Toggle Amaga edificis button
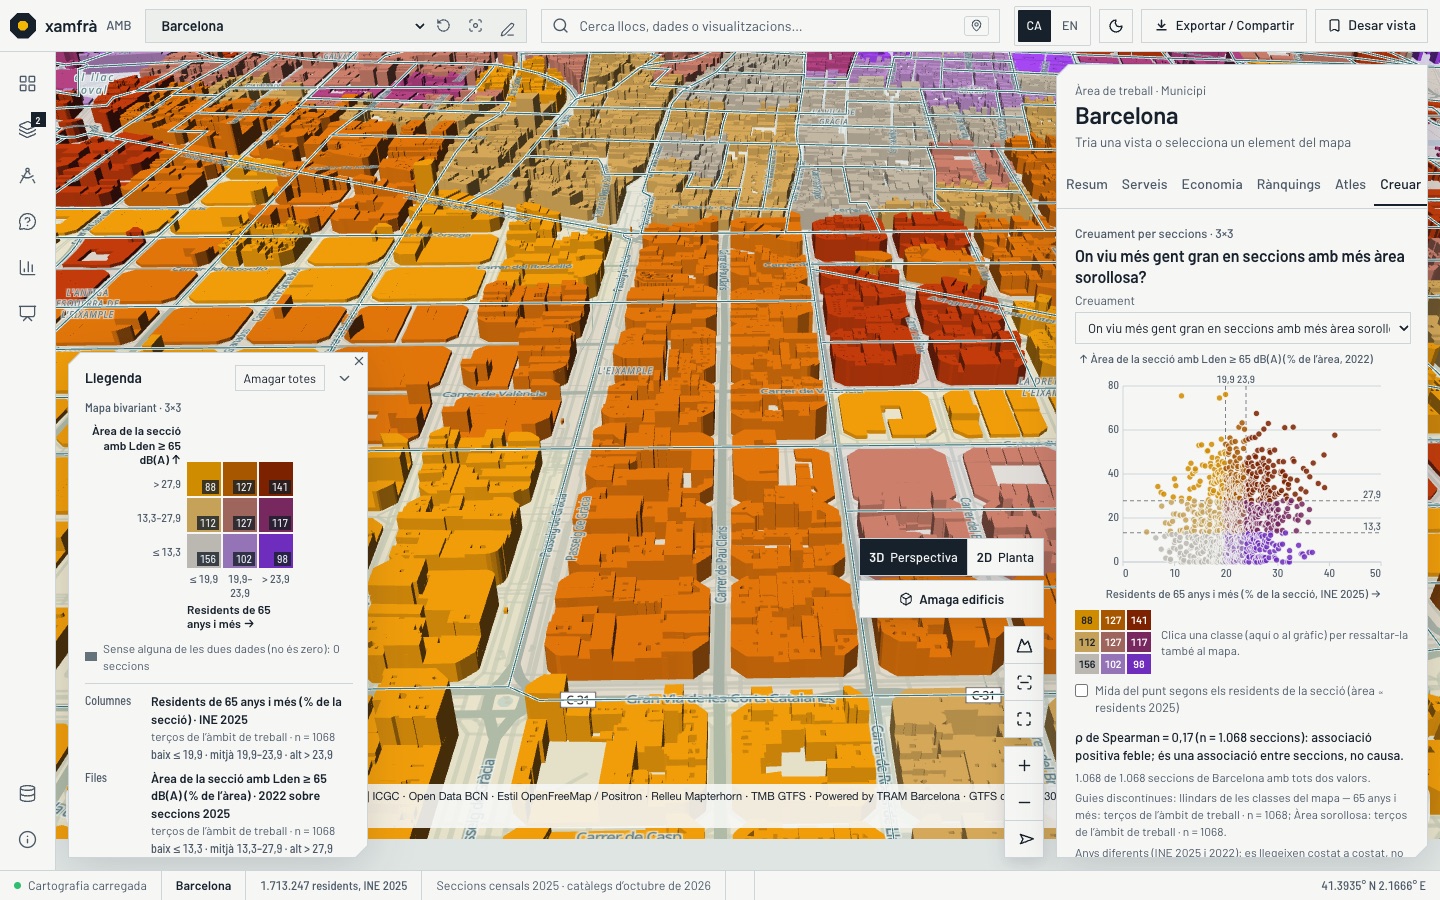This screenshot has width=1440, height=900. pos(951,600)
